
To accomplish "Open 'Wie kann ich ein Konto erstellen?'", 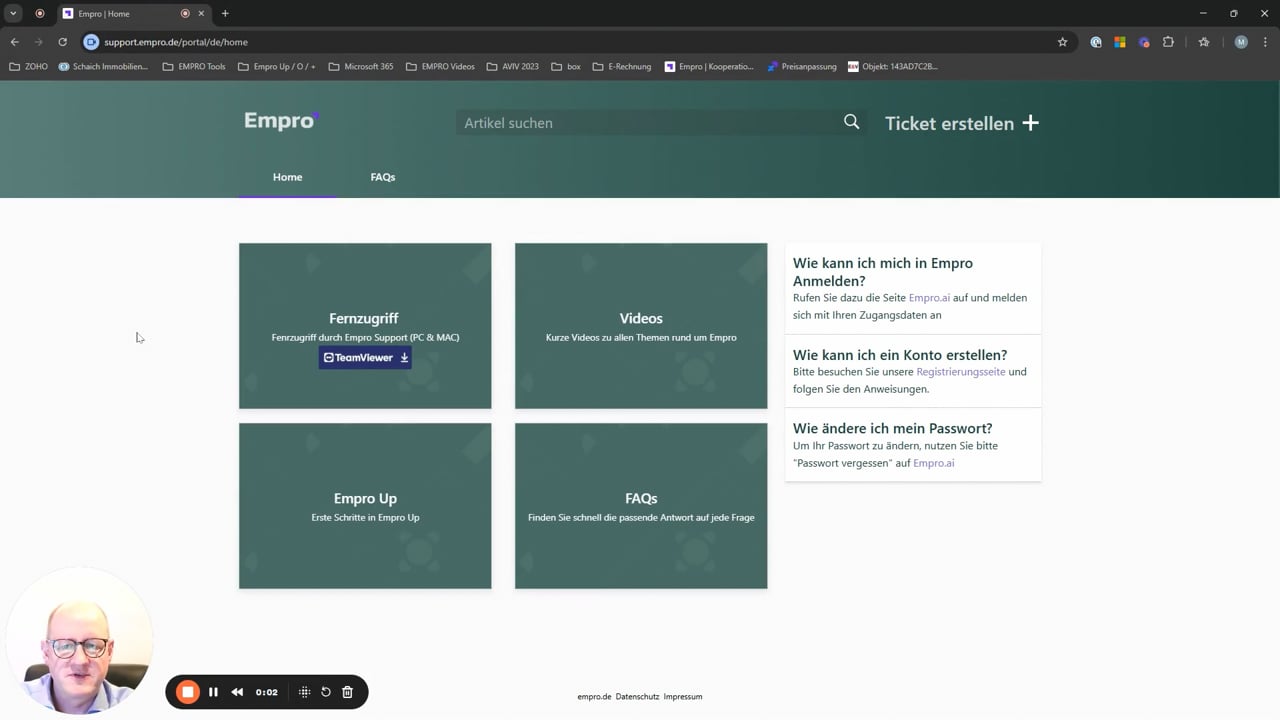I will tap(900, 355).
